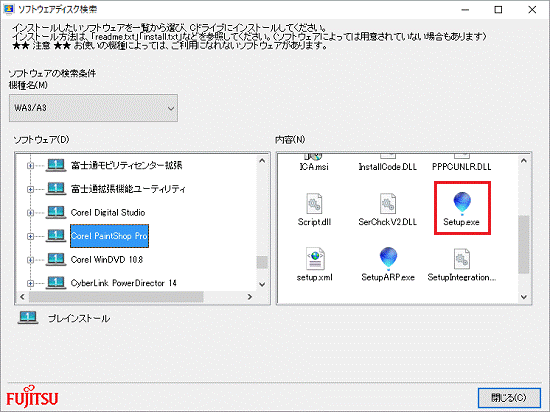Image resolution: width=550 pixels, height=412 pixels.
Task: Select 富士通モビリティセンター拡張 in tree
Action: tap(127, 165)
